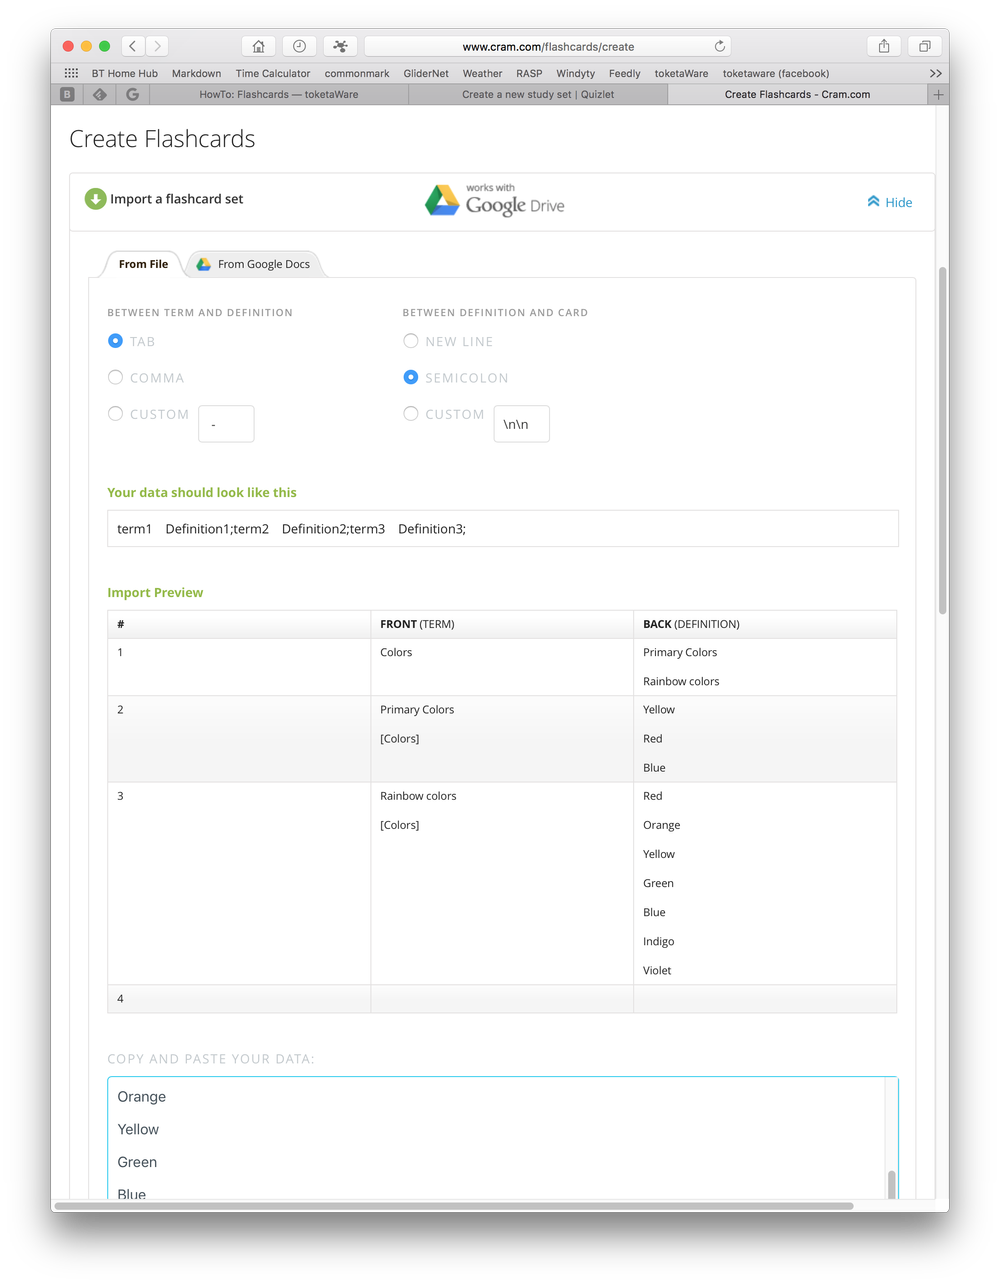
Task: Open the bookmarks grid icon
Action: point(71,73)
